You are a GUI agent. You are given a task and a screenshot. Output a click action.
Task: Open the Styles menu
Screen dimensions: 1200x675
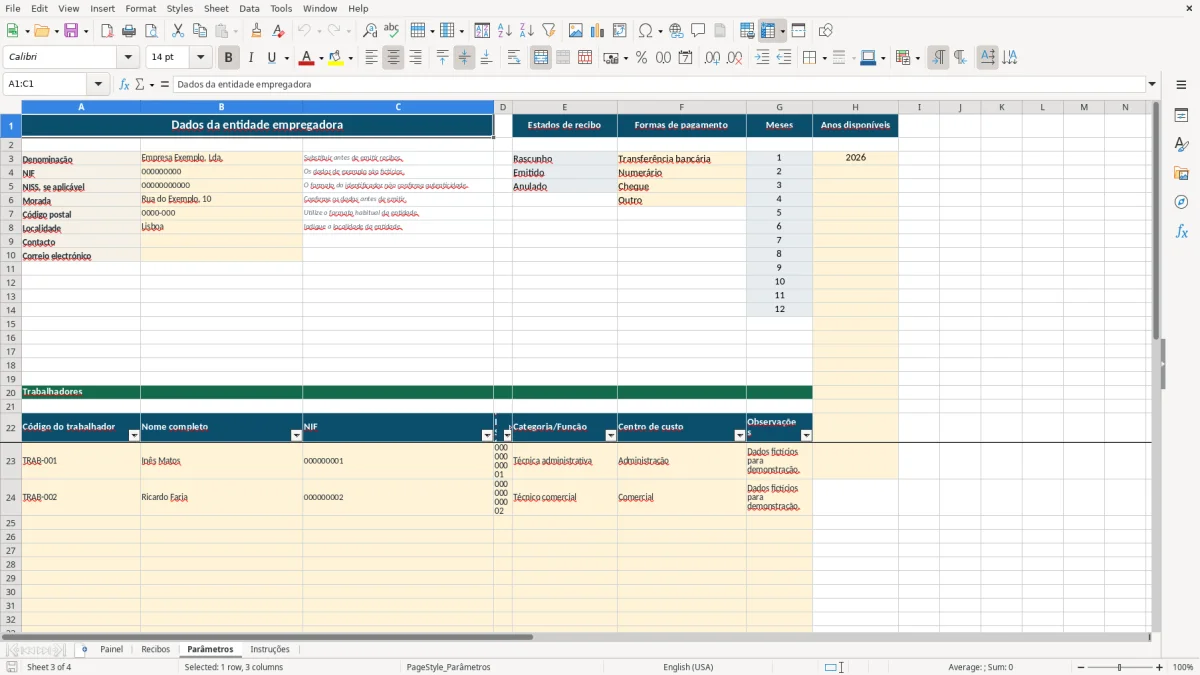tap(180, 8)
